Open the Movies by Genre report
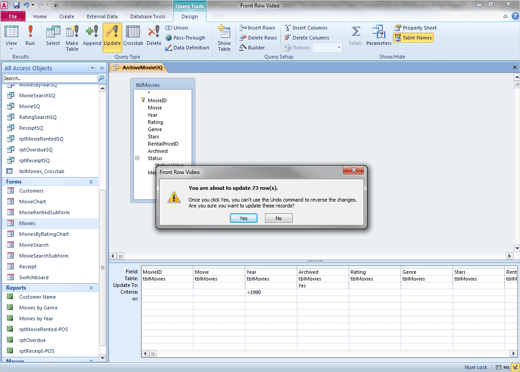This screenshot has width=520, height=372. click(x=38, y=308)
